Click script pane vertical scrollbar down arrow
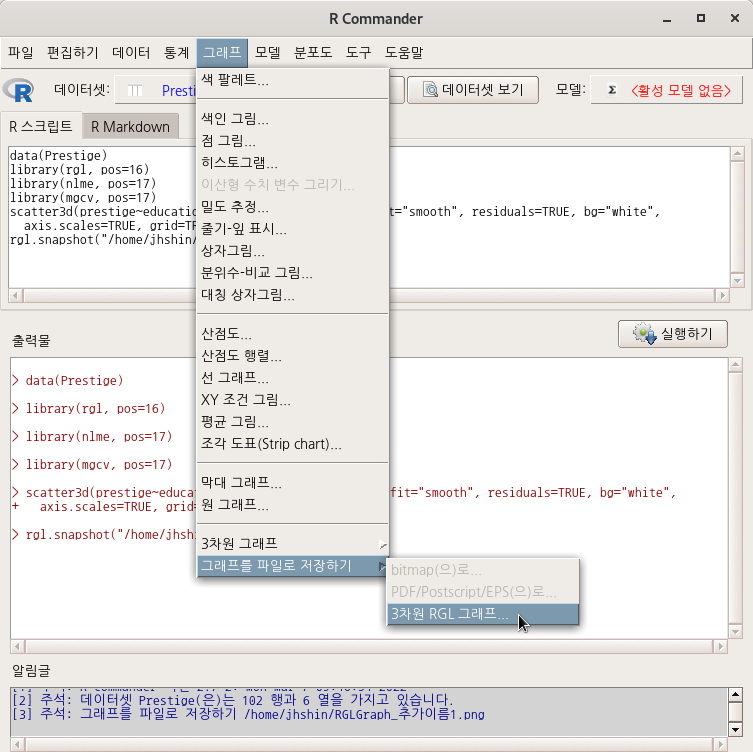The image size is (753, 752). pyautogui.click(x=737, y=280)
